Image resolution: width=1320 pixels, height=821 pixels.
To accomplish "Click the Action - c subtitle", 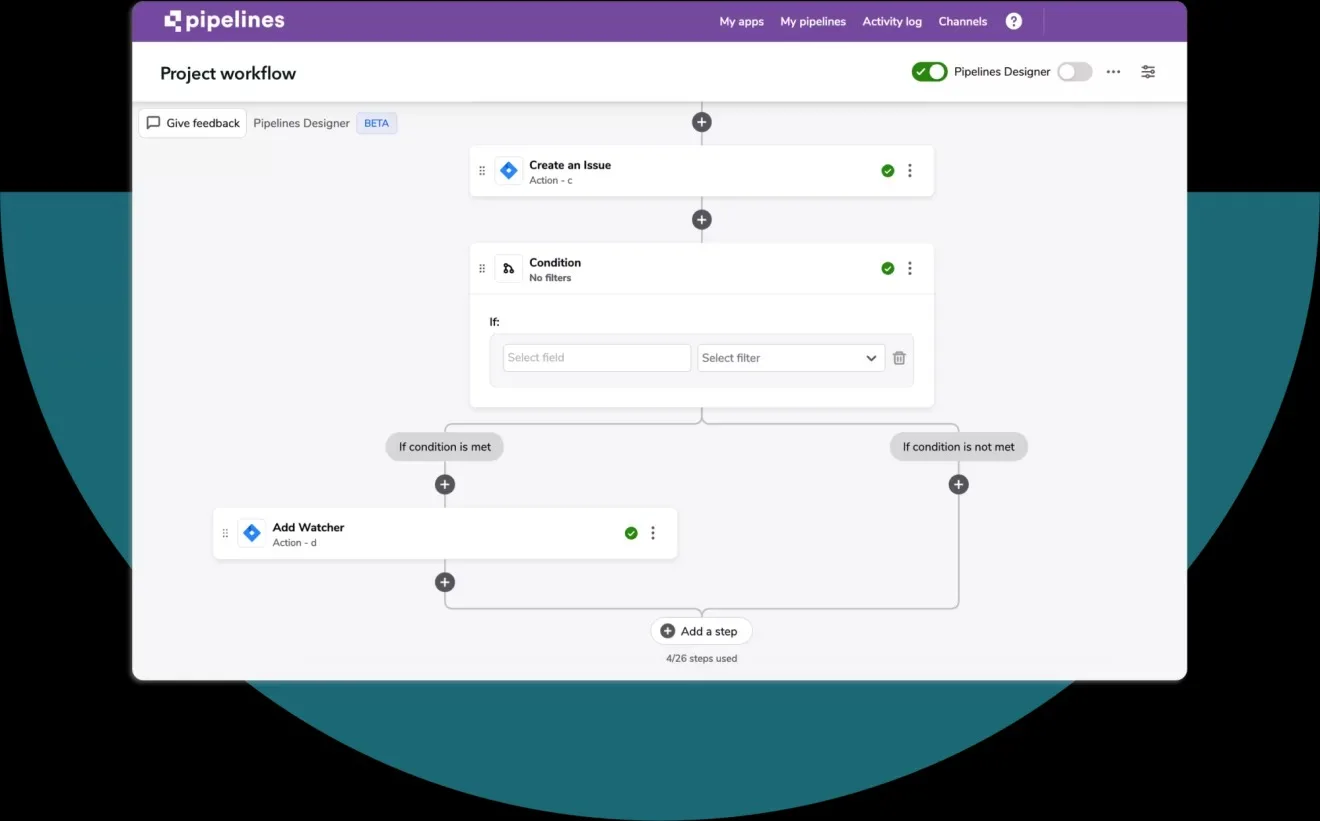I will 551,181.
